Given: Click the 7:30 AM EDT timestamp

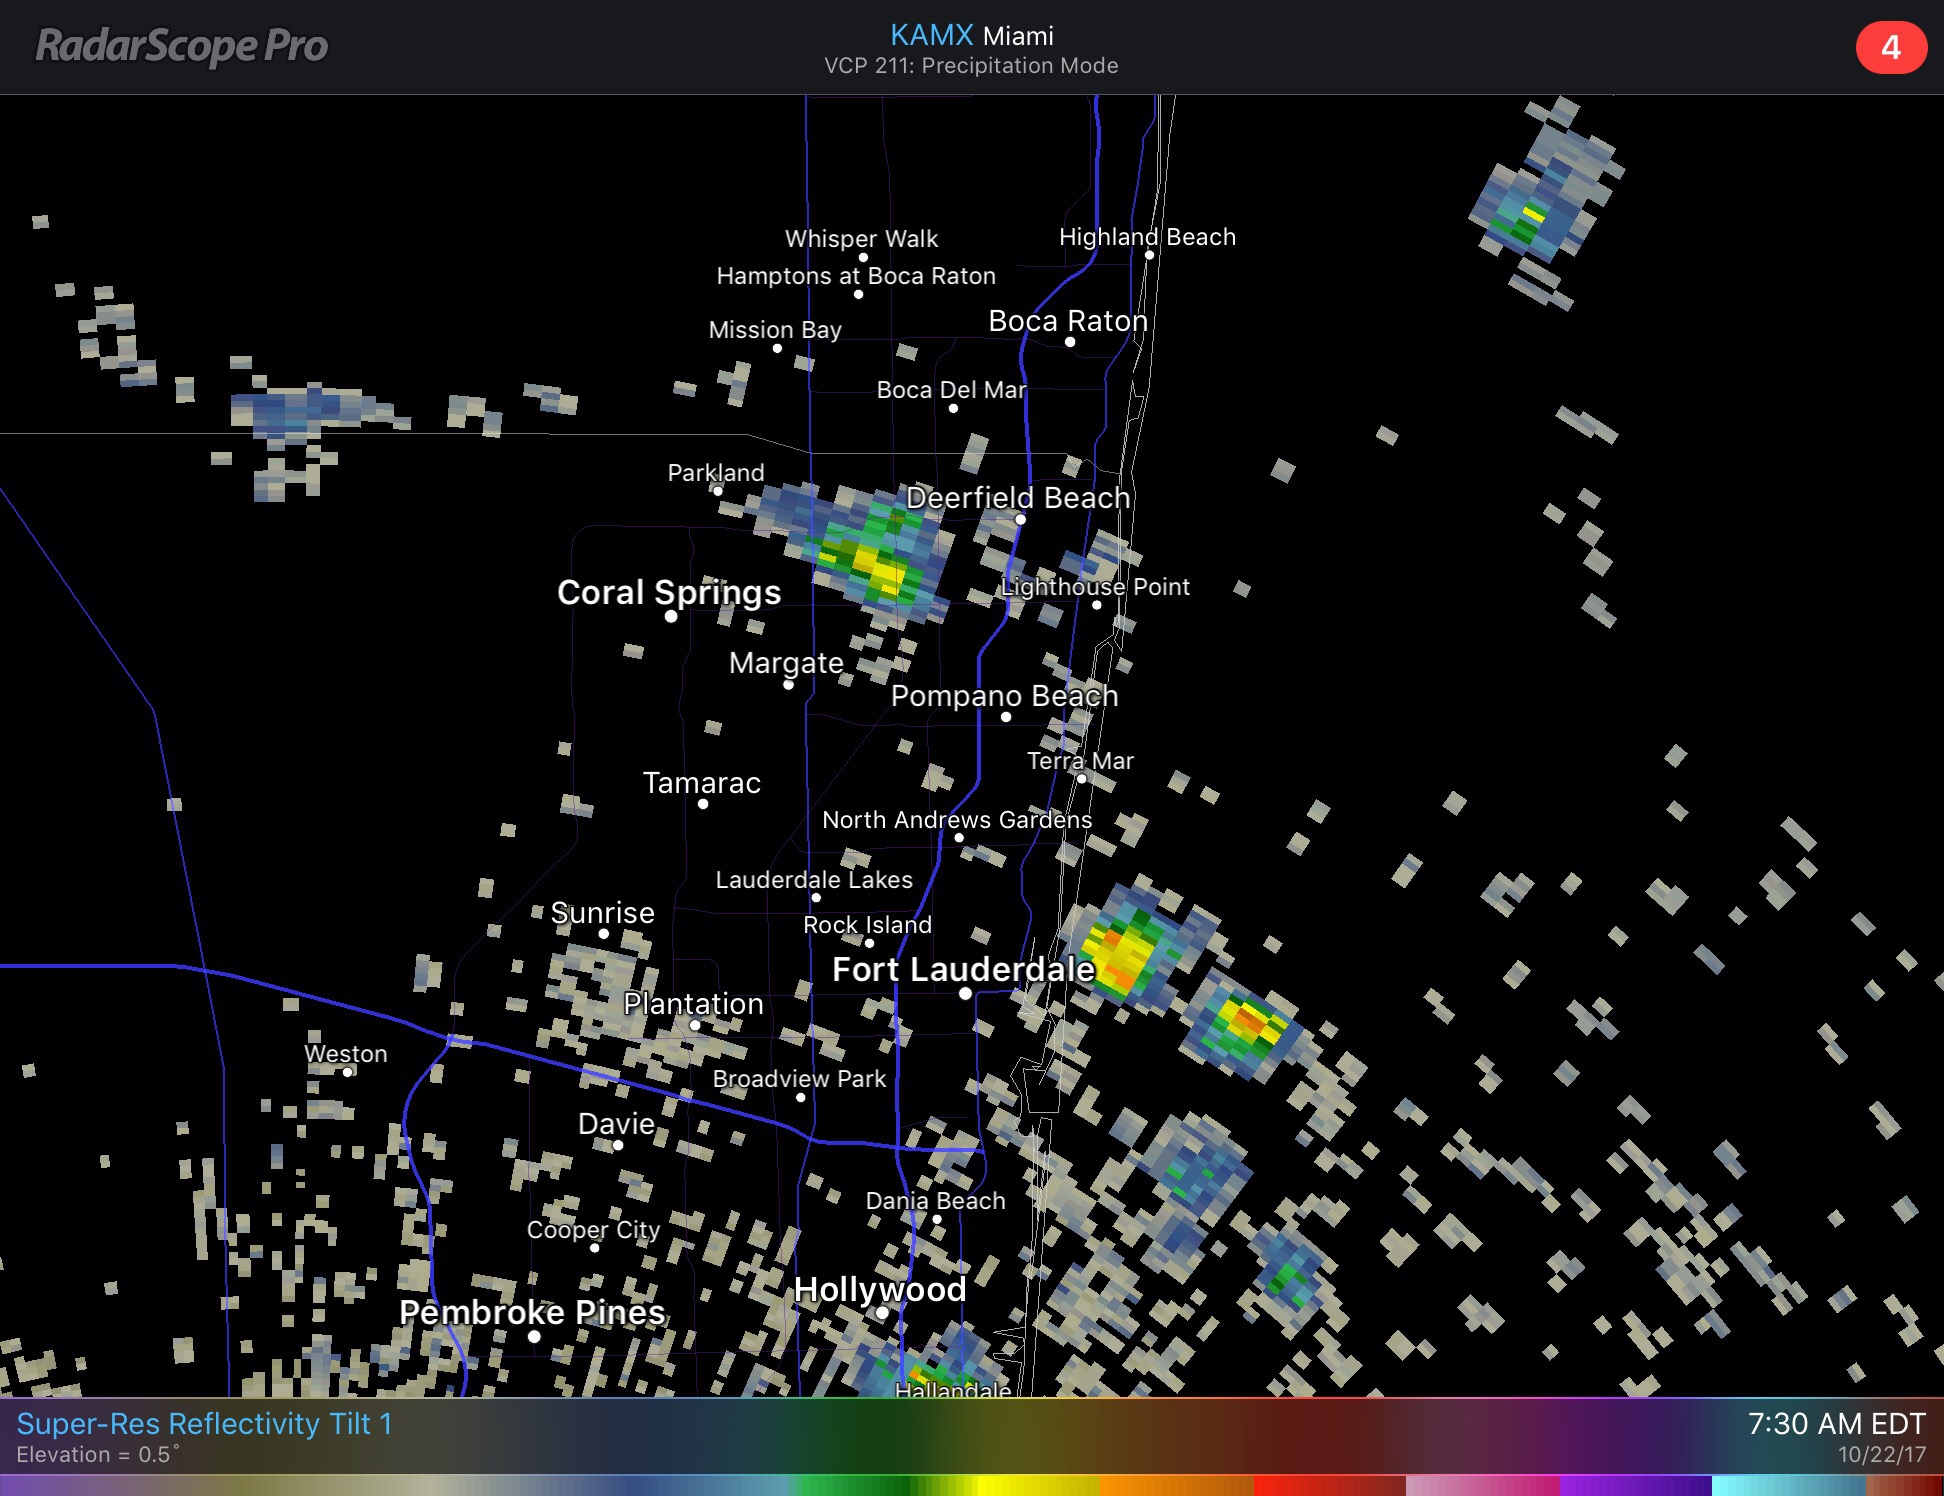Looking at the screenshot, I should coord(1835,1423).
